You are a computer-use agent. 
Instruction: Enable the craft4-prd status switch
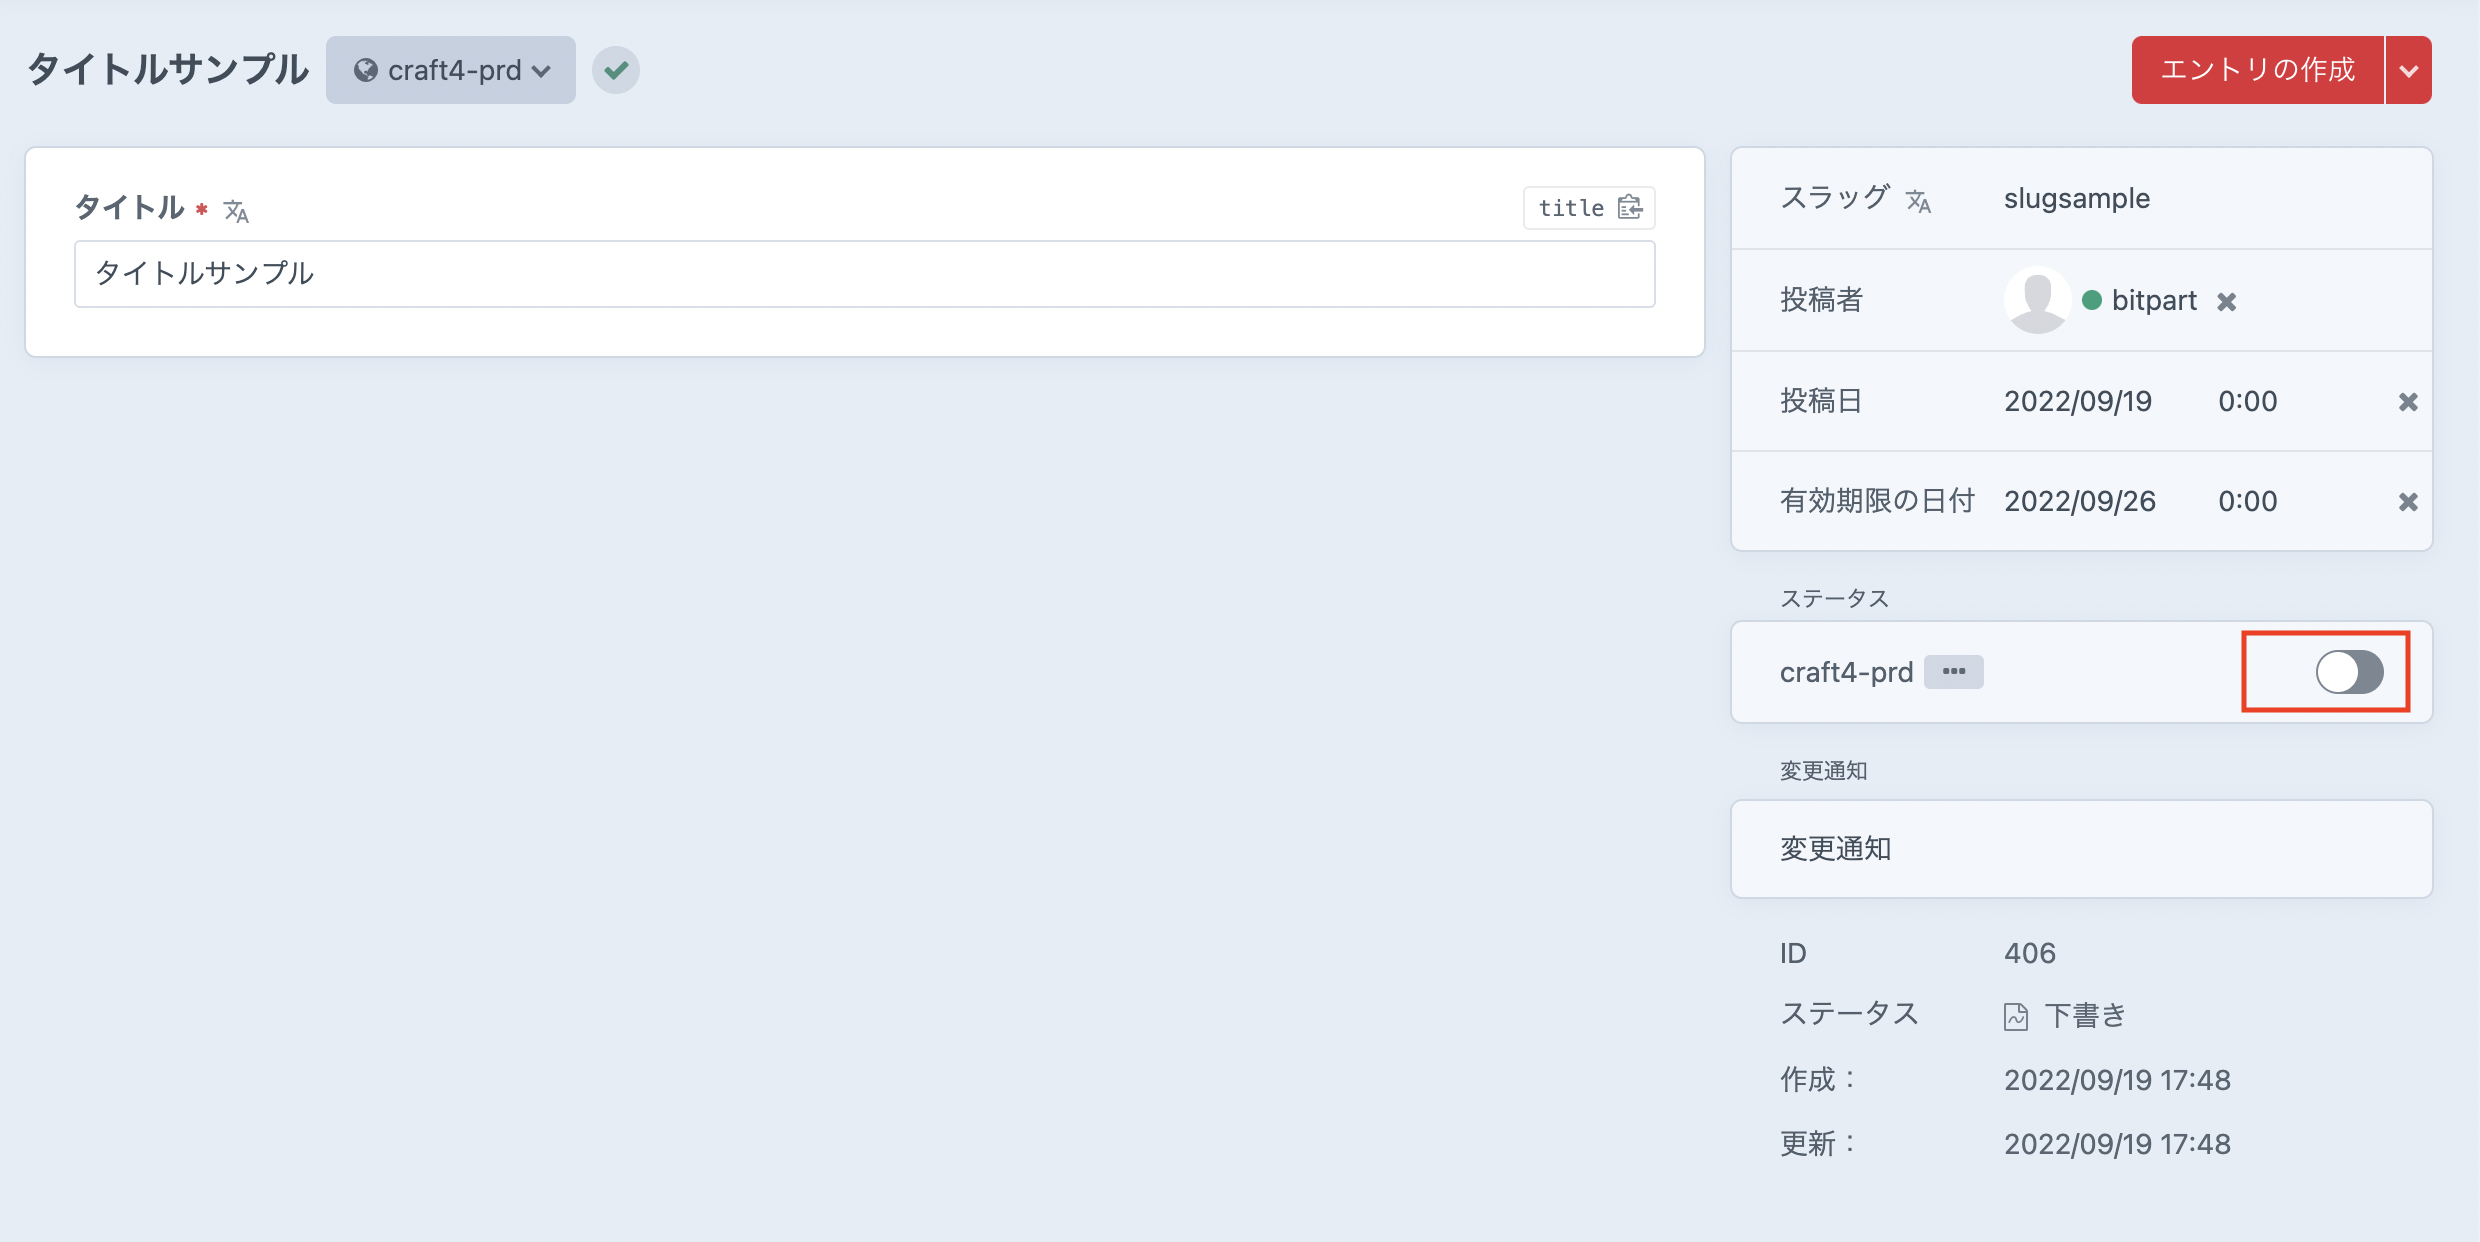(x=2349, y=672)
